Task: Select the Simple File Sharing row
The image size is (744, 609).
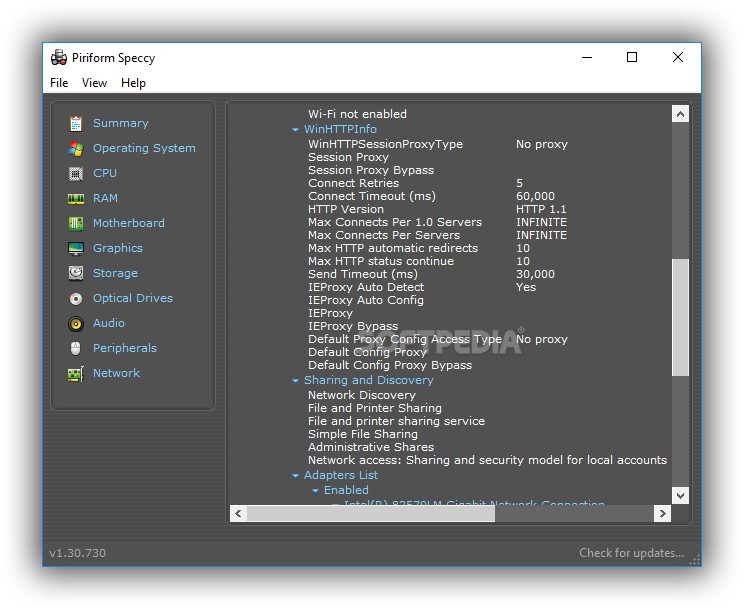Action: [x=363, y=434]
